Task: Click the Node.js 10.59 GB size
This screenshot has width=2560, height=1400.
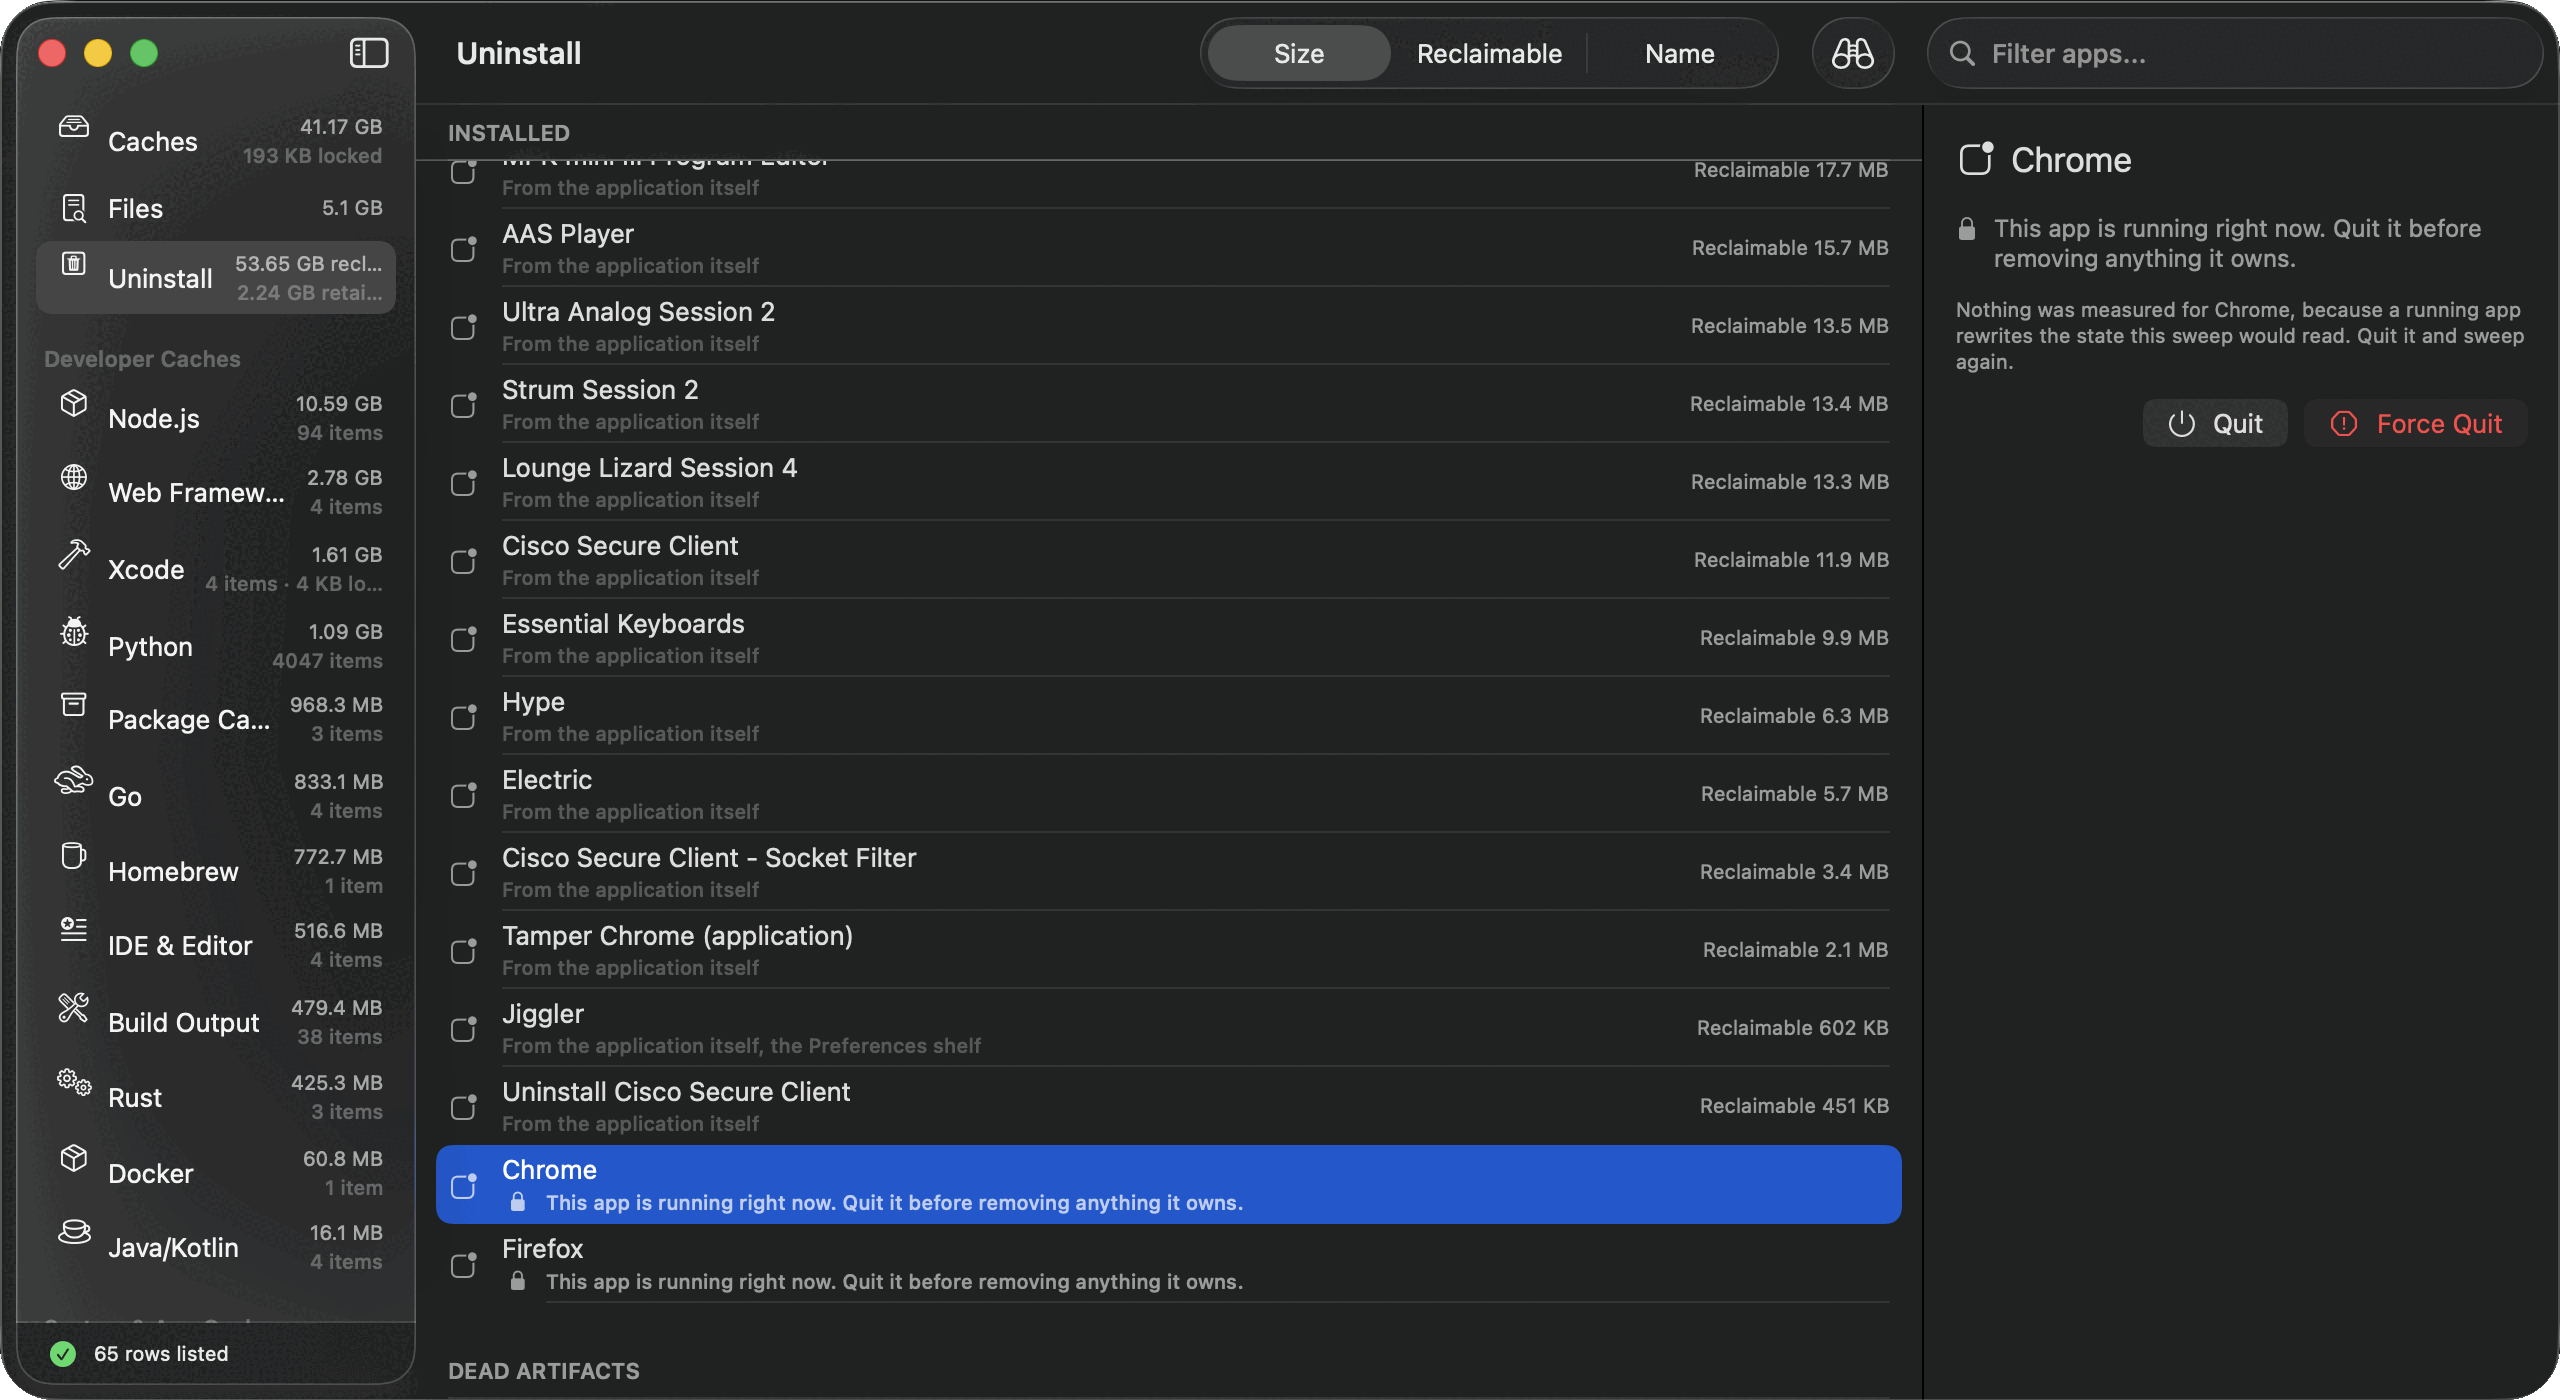Action: tap(338, 403)
